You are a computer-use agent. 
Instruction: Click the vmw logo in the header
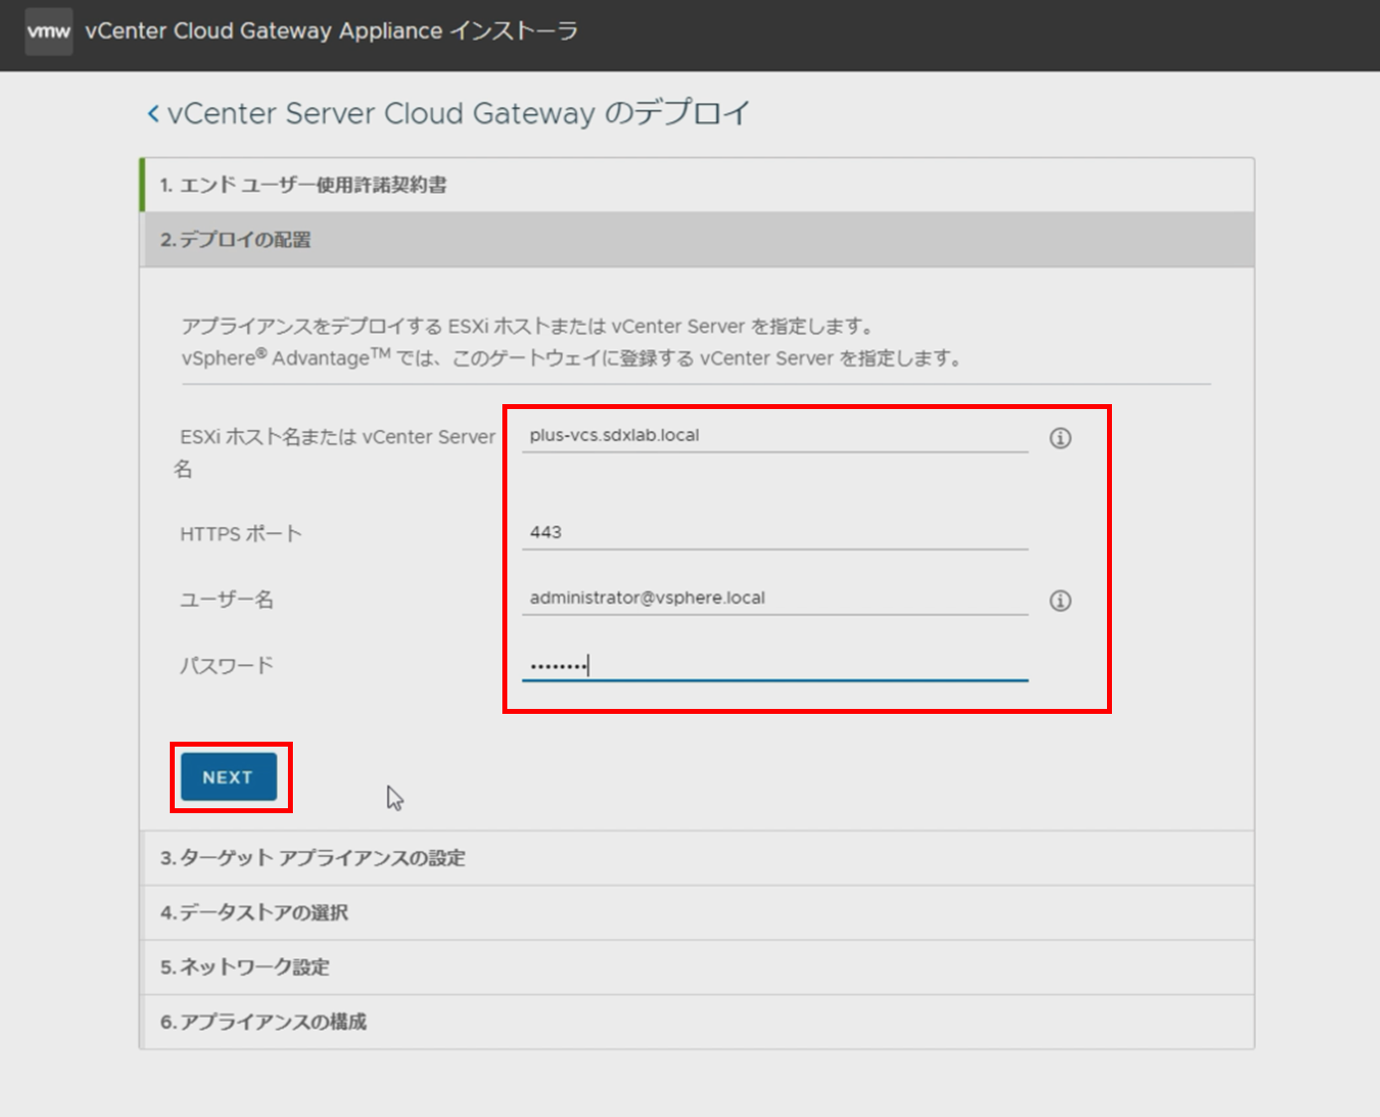(48, 31)
